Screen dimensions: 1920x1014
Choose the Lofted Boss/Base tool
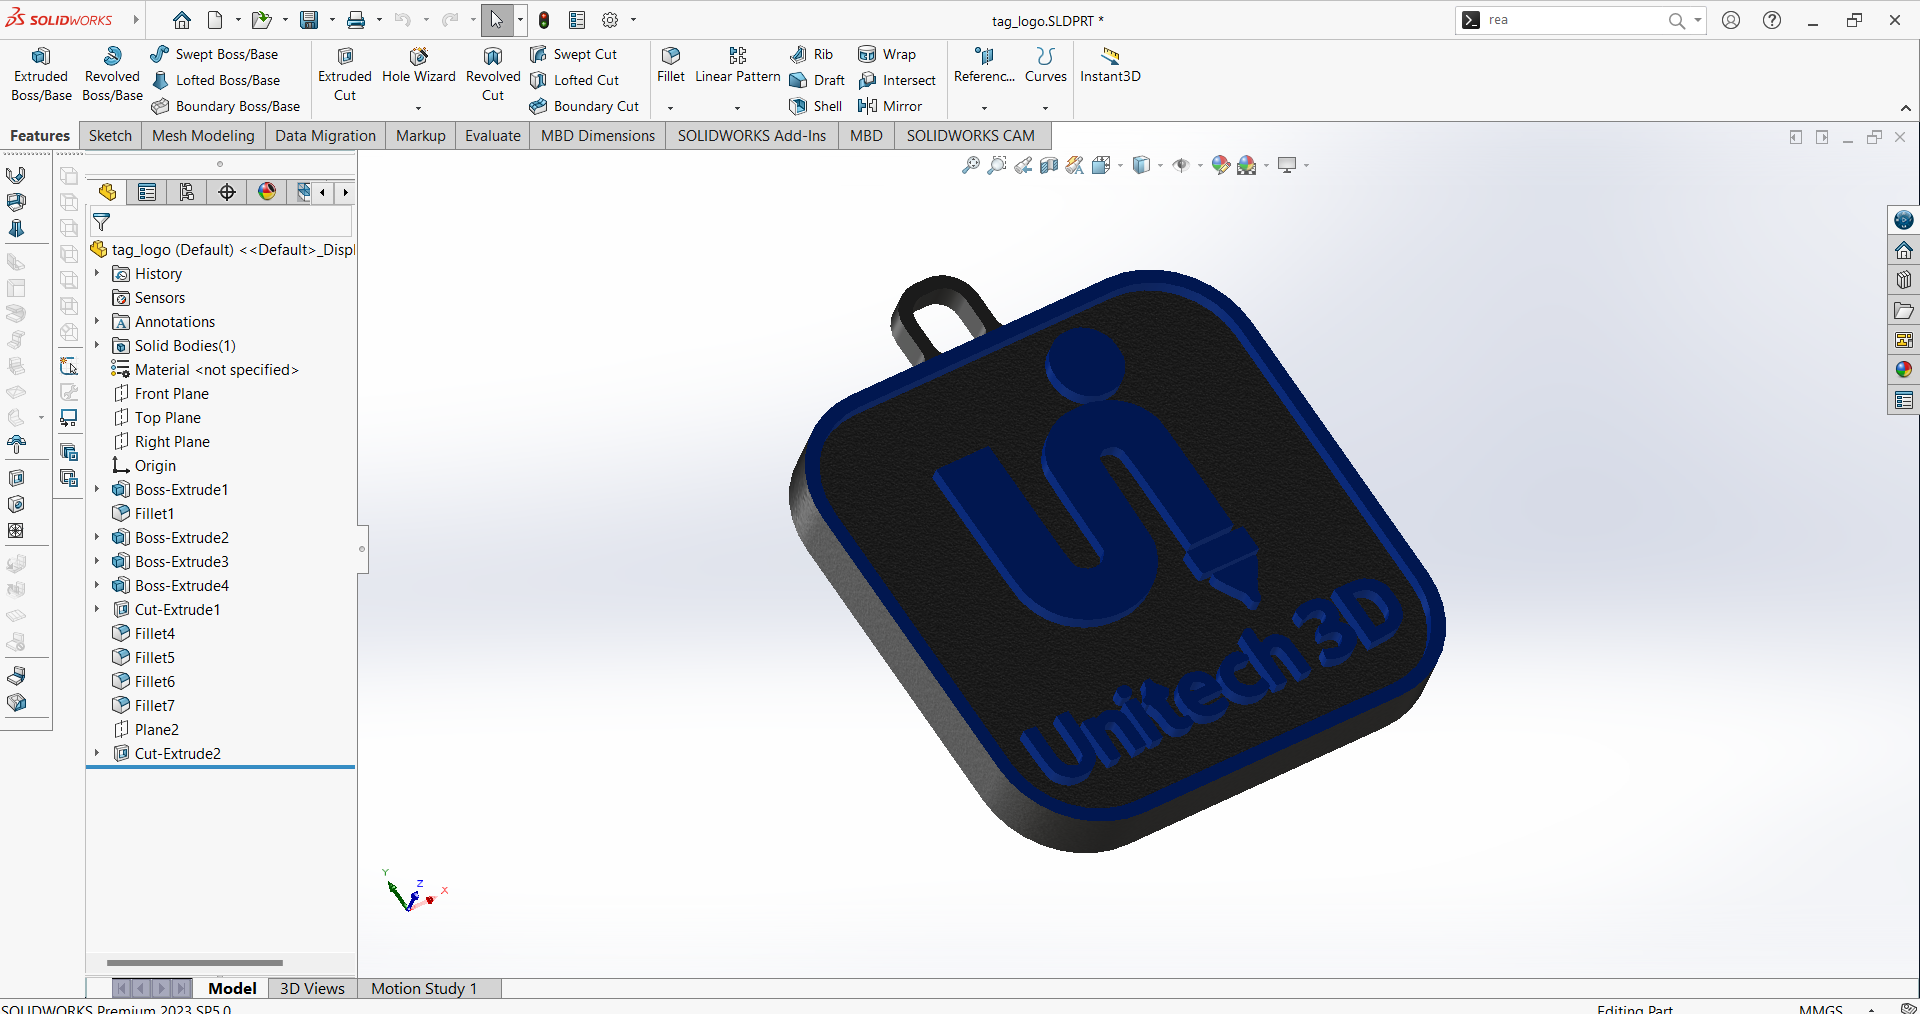coord(216,80)
